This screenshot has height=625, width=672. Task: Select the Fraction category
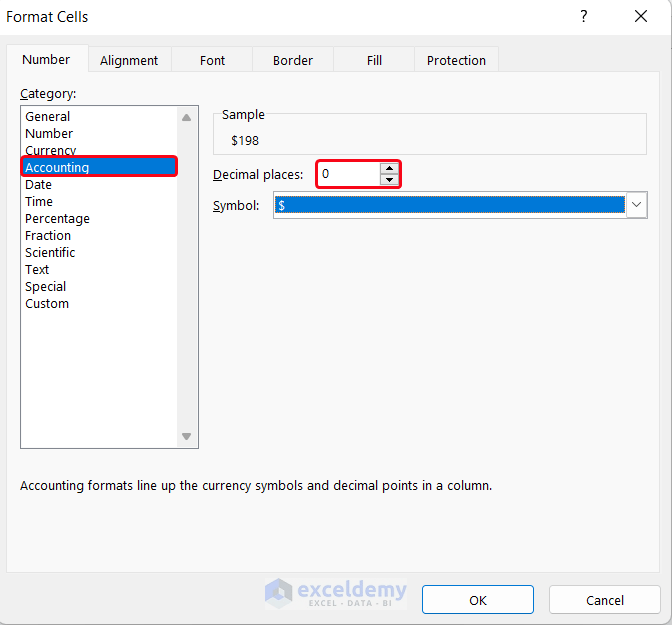coord(99,235)
